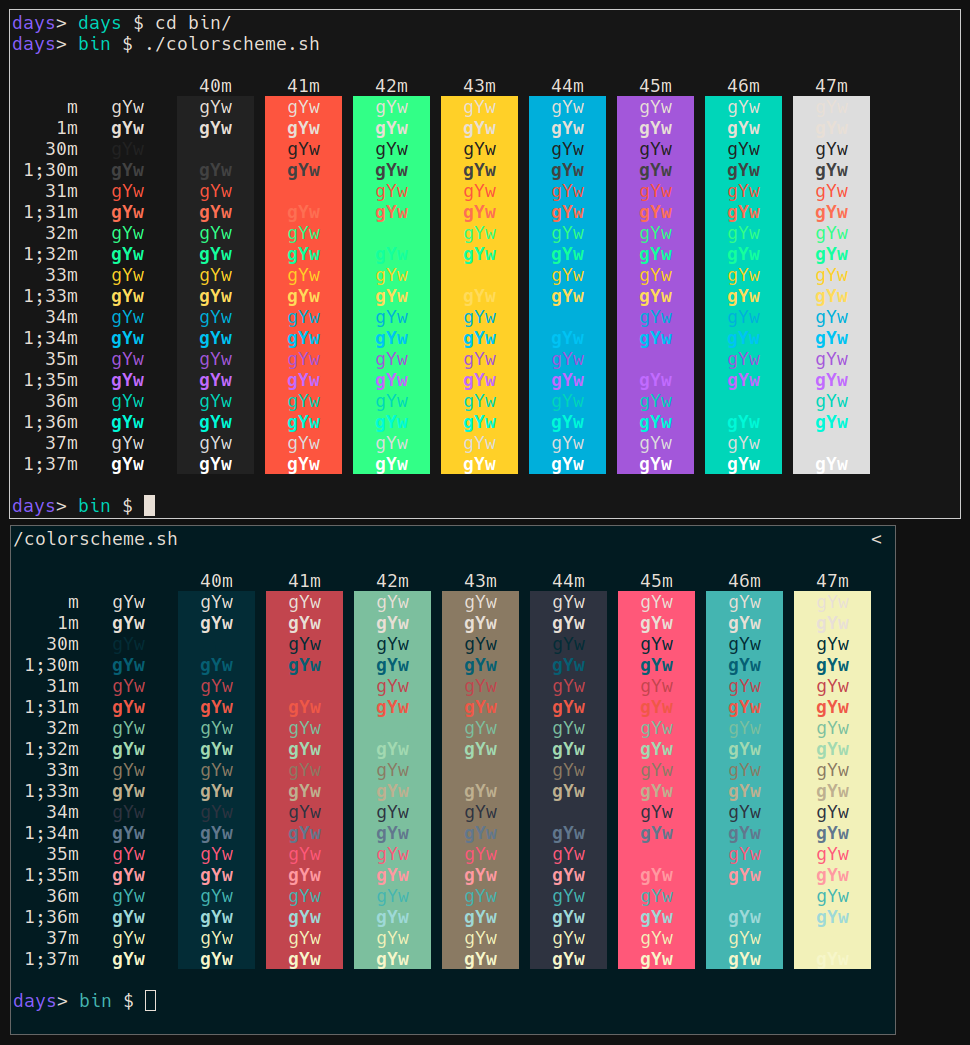Select the 45m column header in top terminal
Viewport: 970px width, 1045px height.
[655, 86]
